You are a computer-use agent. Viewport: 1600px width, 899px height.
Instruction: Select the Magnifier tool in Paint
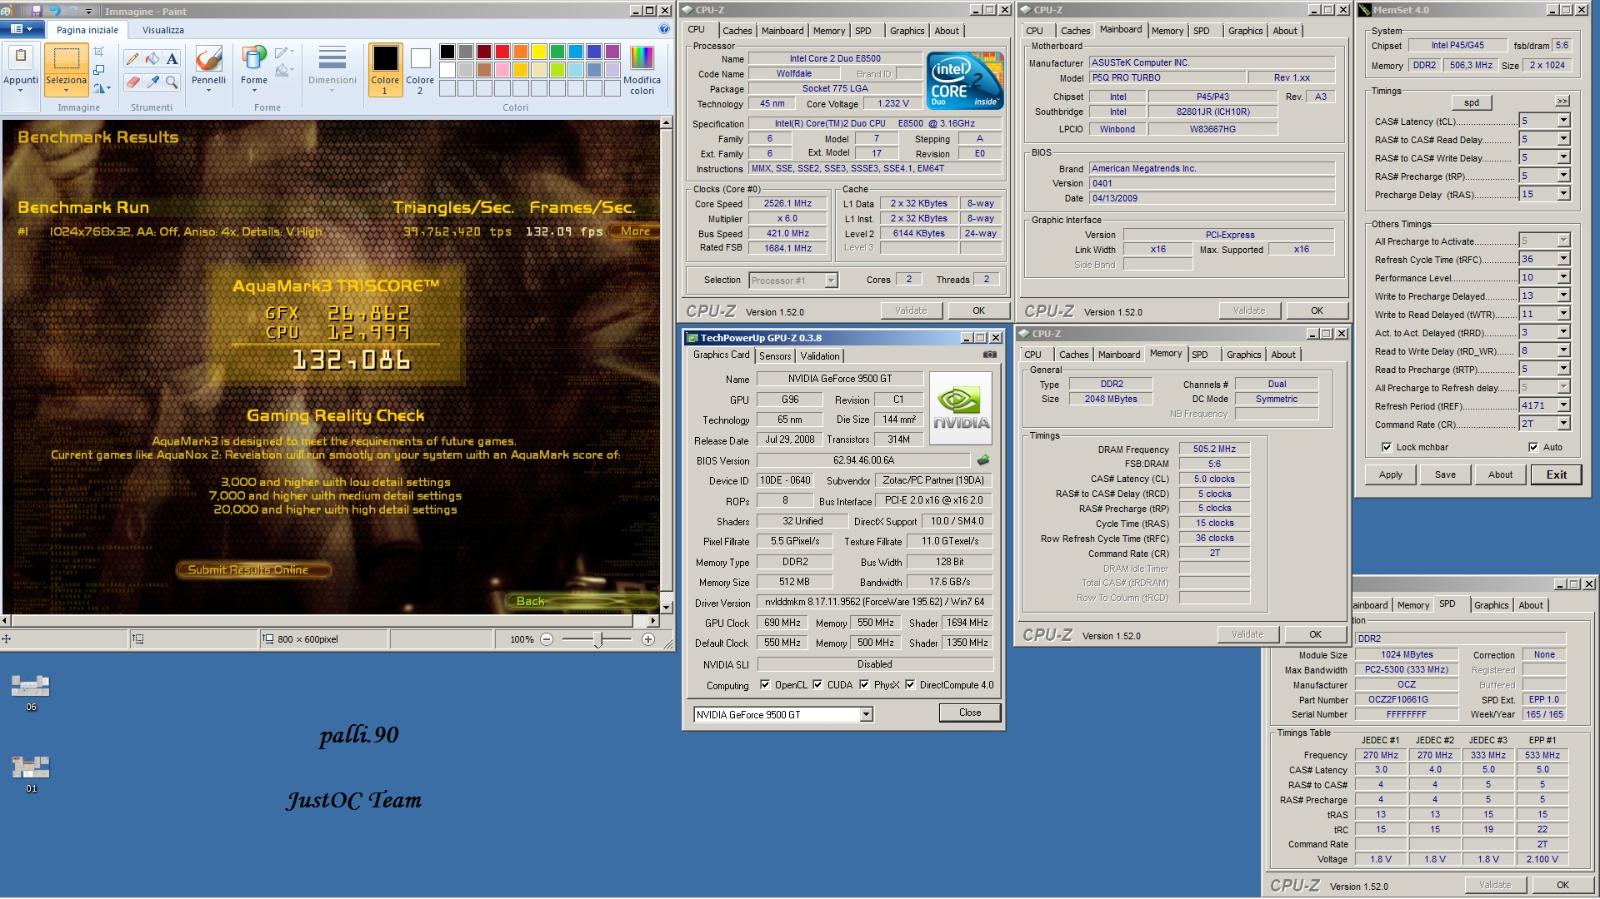tap(172, 82)
